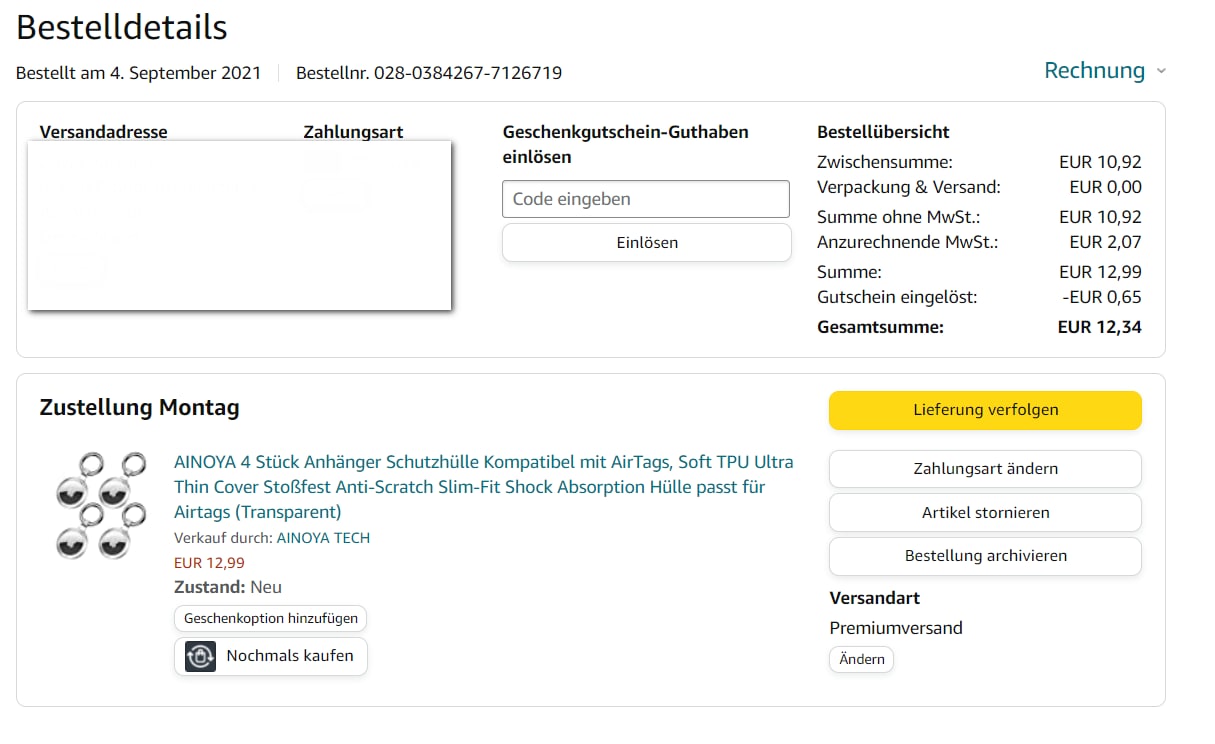The width and height of the screenshot is (1215, 744).
Task: Expand the Rechnung chevron arrow
Action: 1161,71
